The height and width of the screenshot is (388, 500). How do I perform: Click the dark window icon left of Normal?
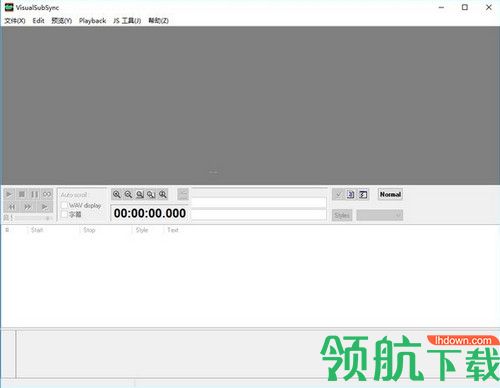(363, 194)
